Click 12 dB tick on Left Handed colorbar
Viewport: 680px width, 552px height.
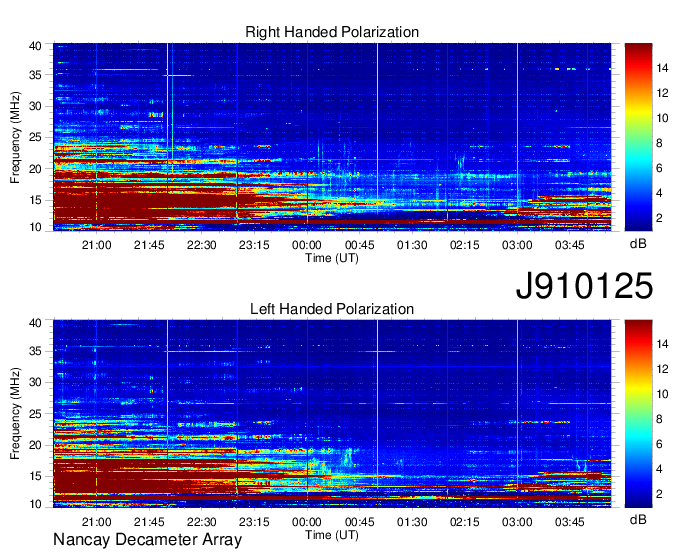coord(662,369)
